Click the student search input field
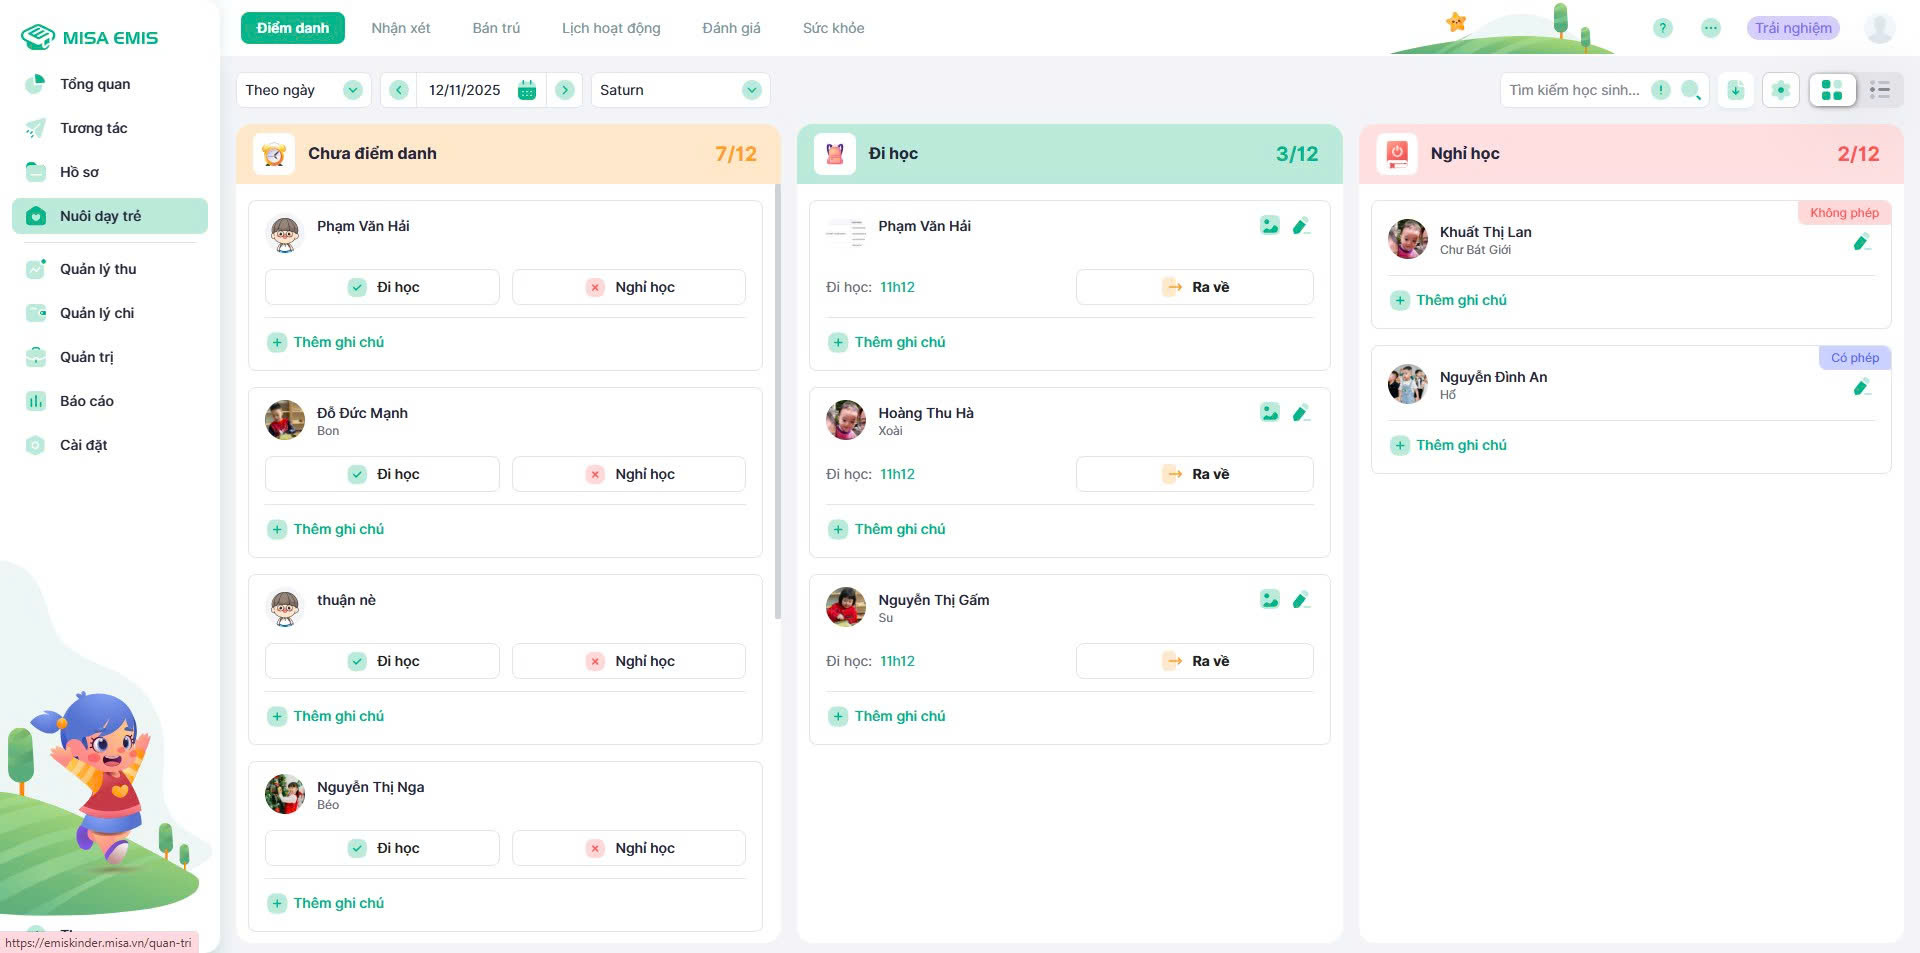This screenshot has height=953, width=1920. 1574,90
